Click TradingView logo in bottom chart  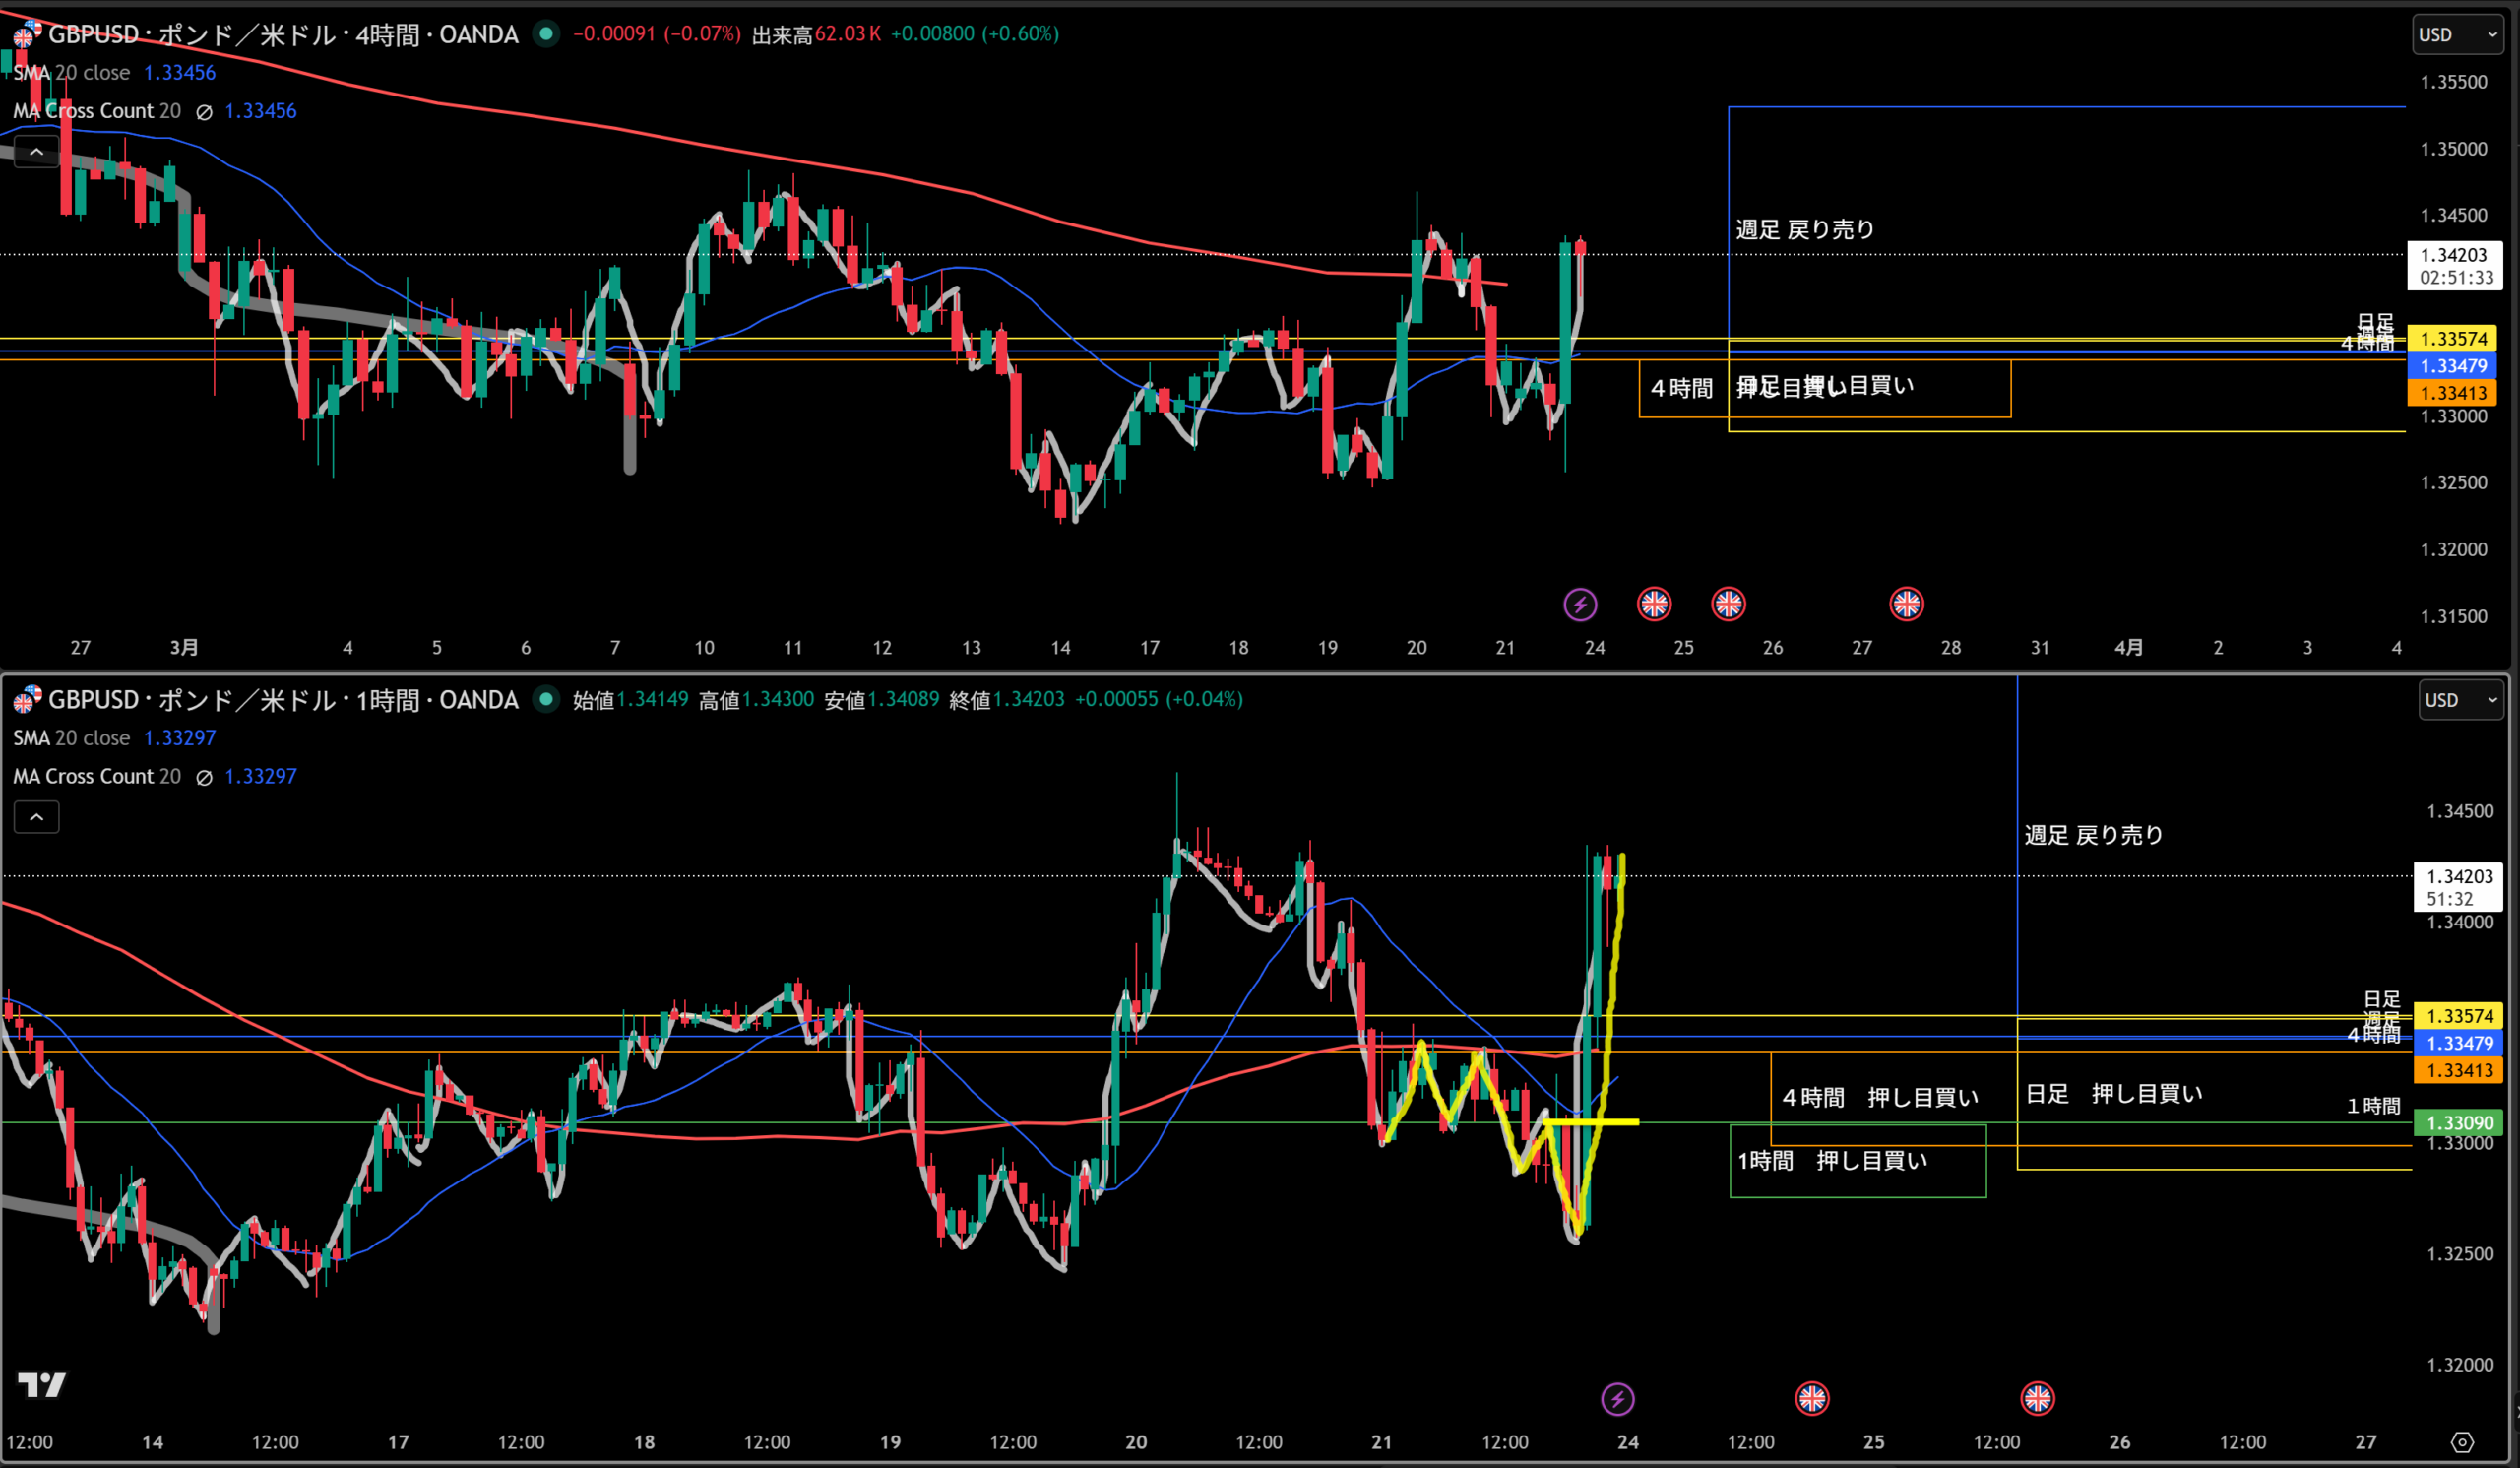pos(42,1385)
